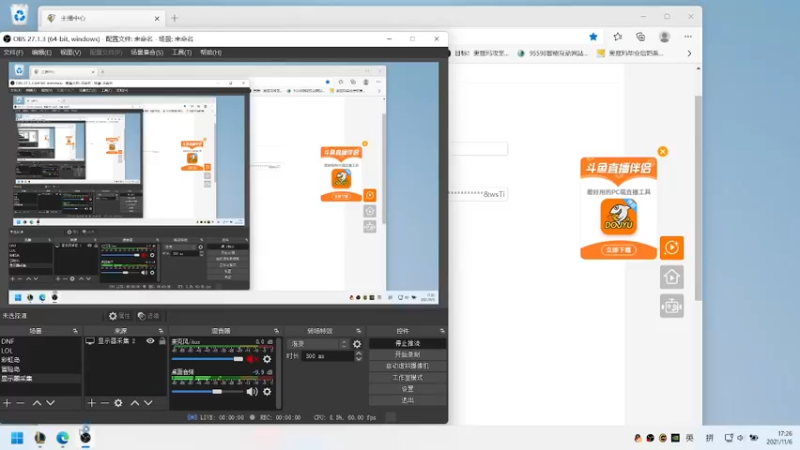
Task: Hide the 显示器采集 2 source with the eye icon
Action: [x=150, y=341]
